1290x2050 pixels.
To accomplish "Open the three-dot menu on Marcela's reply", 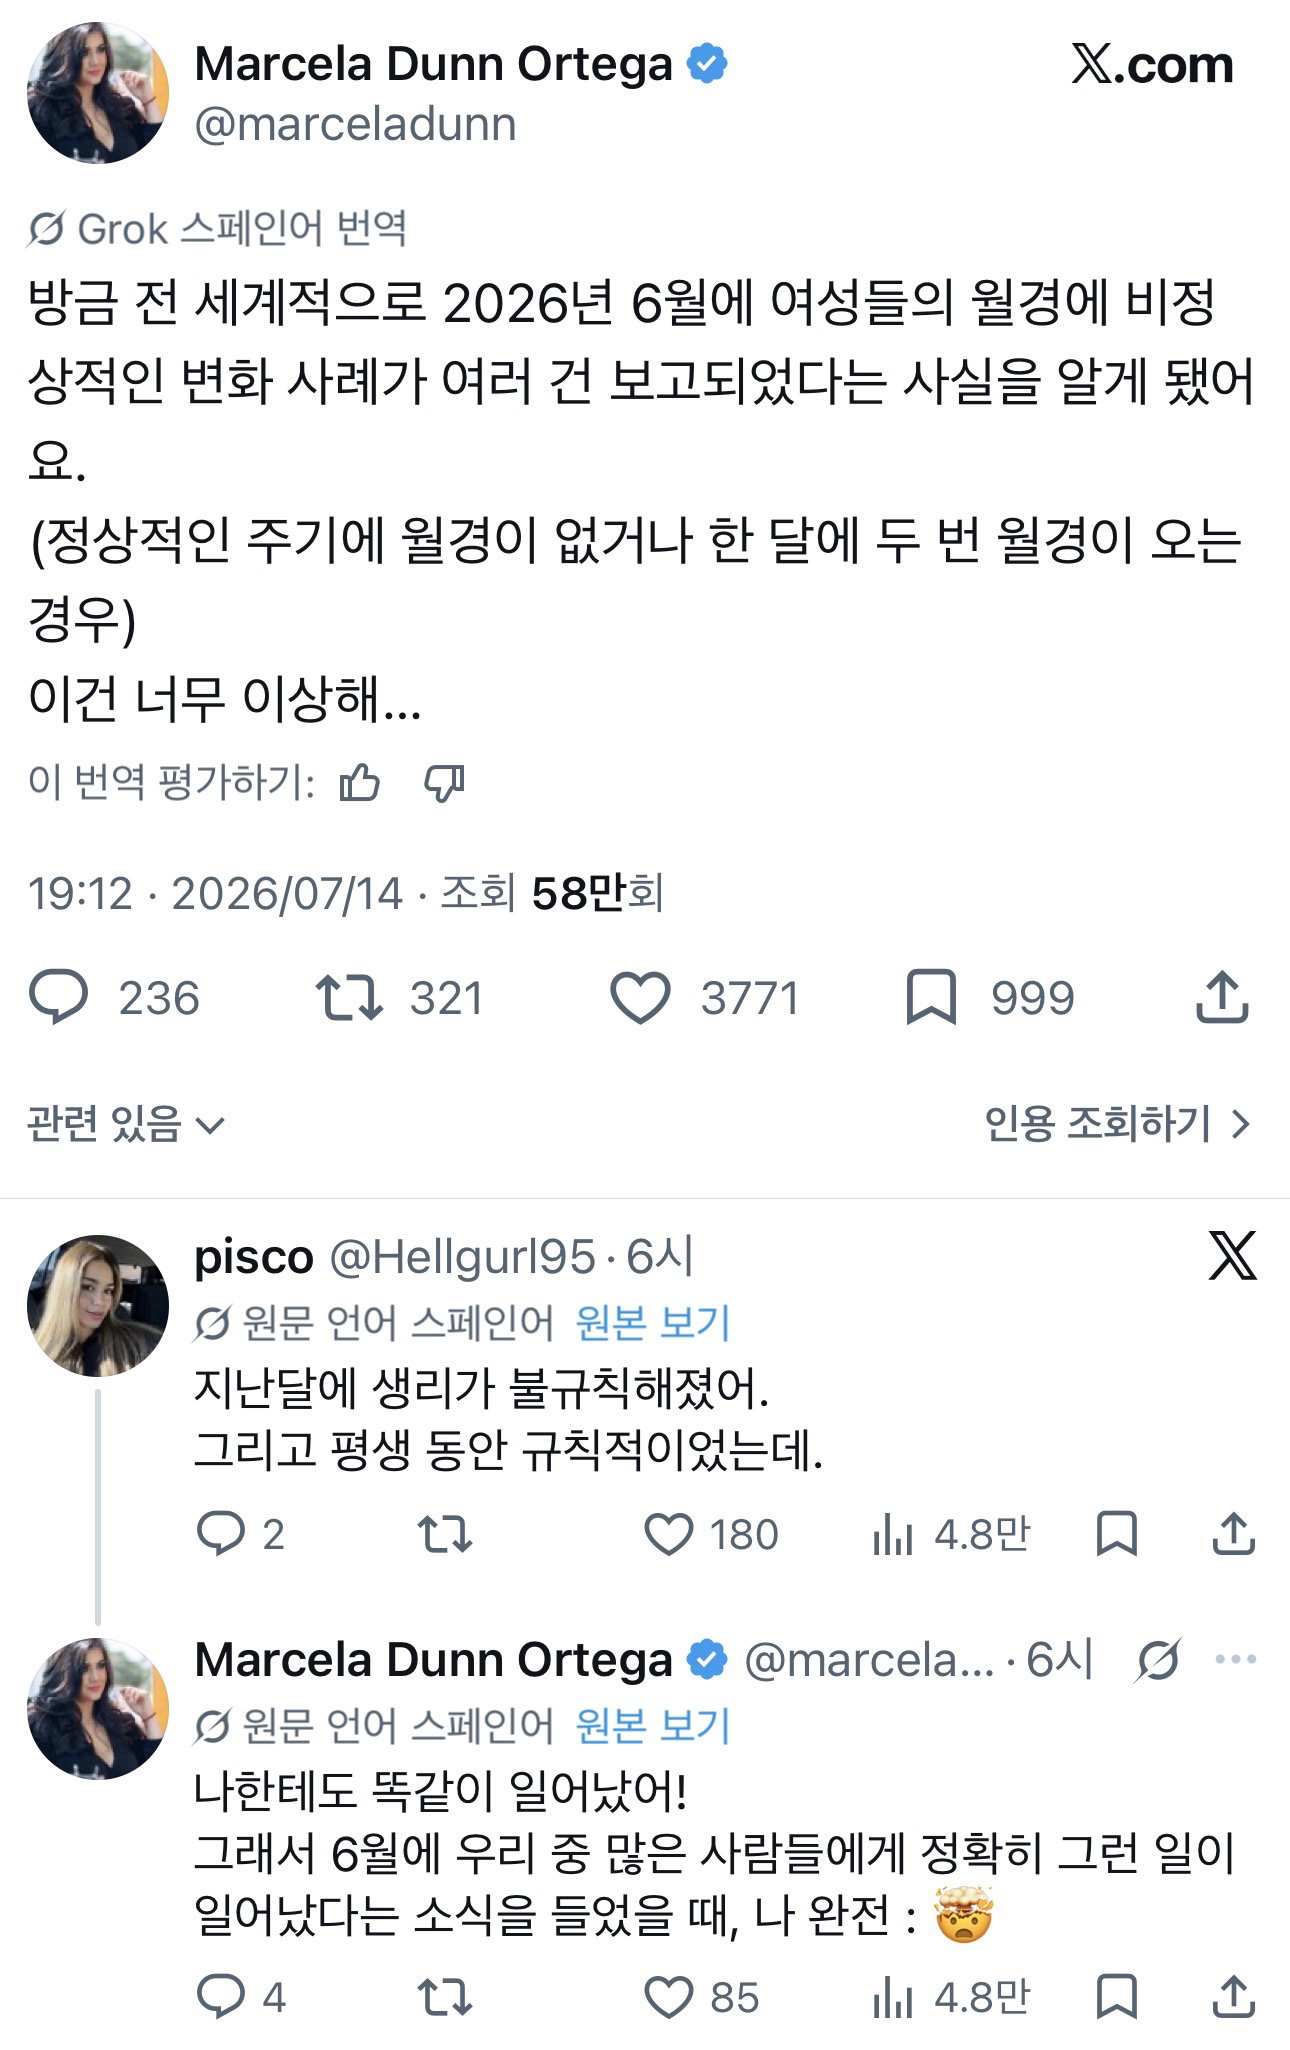I will click(x=1235, y=1660).
